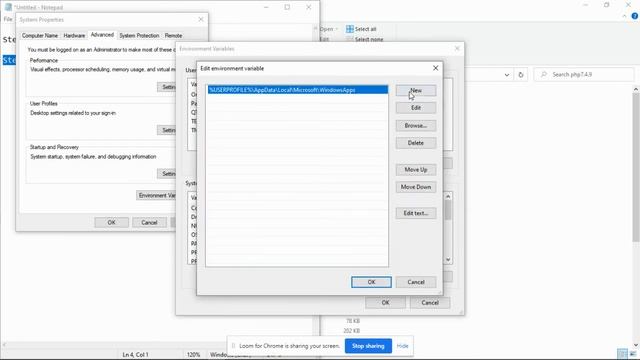The height and width of the screenshot is (360, 640).
Task: Click Select all in File Explorer ribbon
Action: [x=361, y=29]
